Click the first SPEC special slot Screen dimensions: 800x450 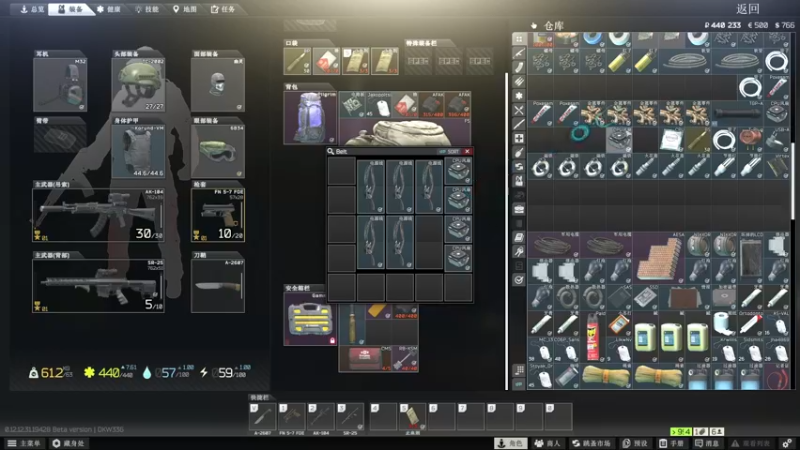418,61
